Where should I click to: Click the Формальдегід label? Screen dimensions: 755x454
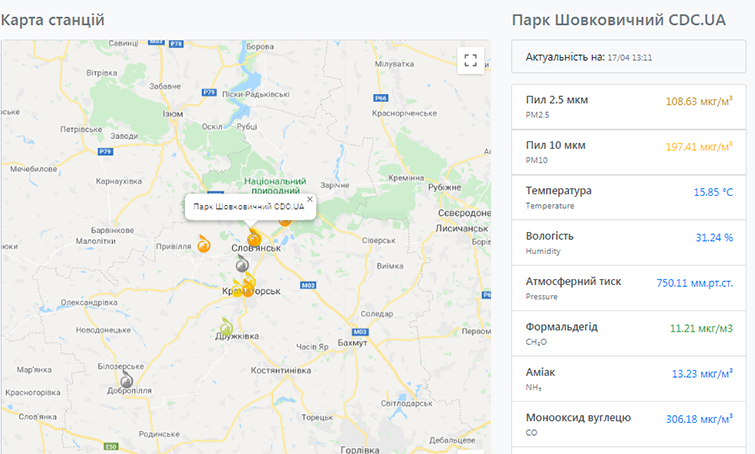(x=561, y=327)
